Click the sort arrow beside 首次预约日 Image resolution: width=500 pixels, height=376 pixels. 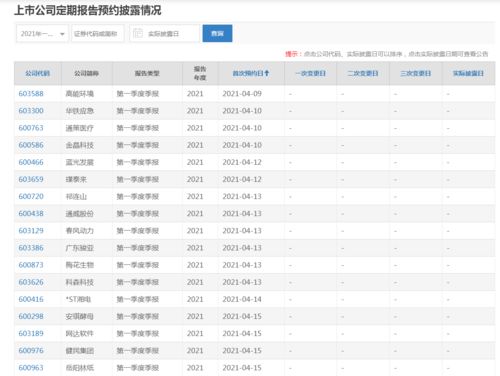267,73
